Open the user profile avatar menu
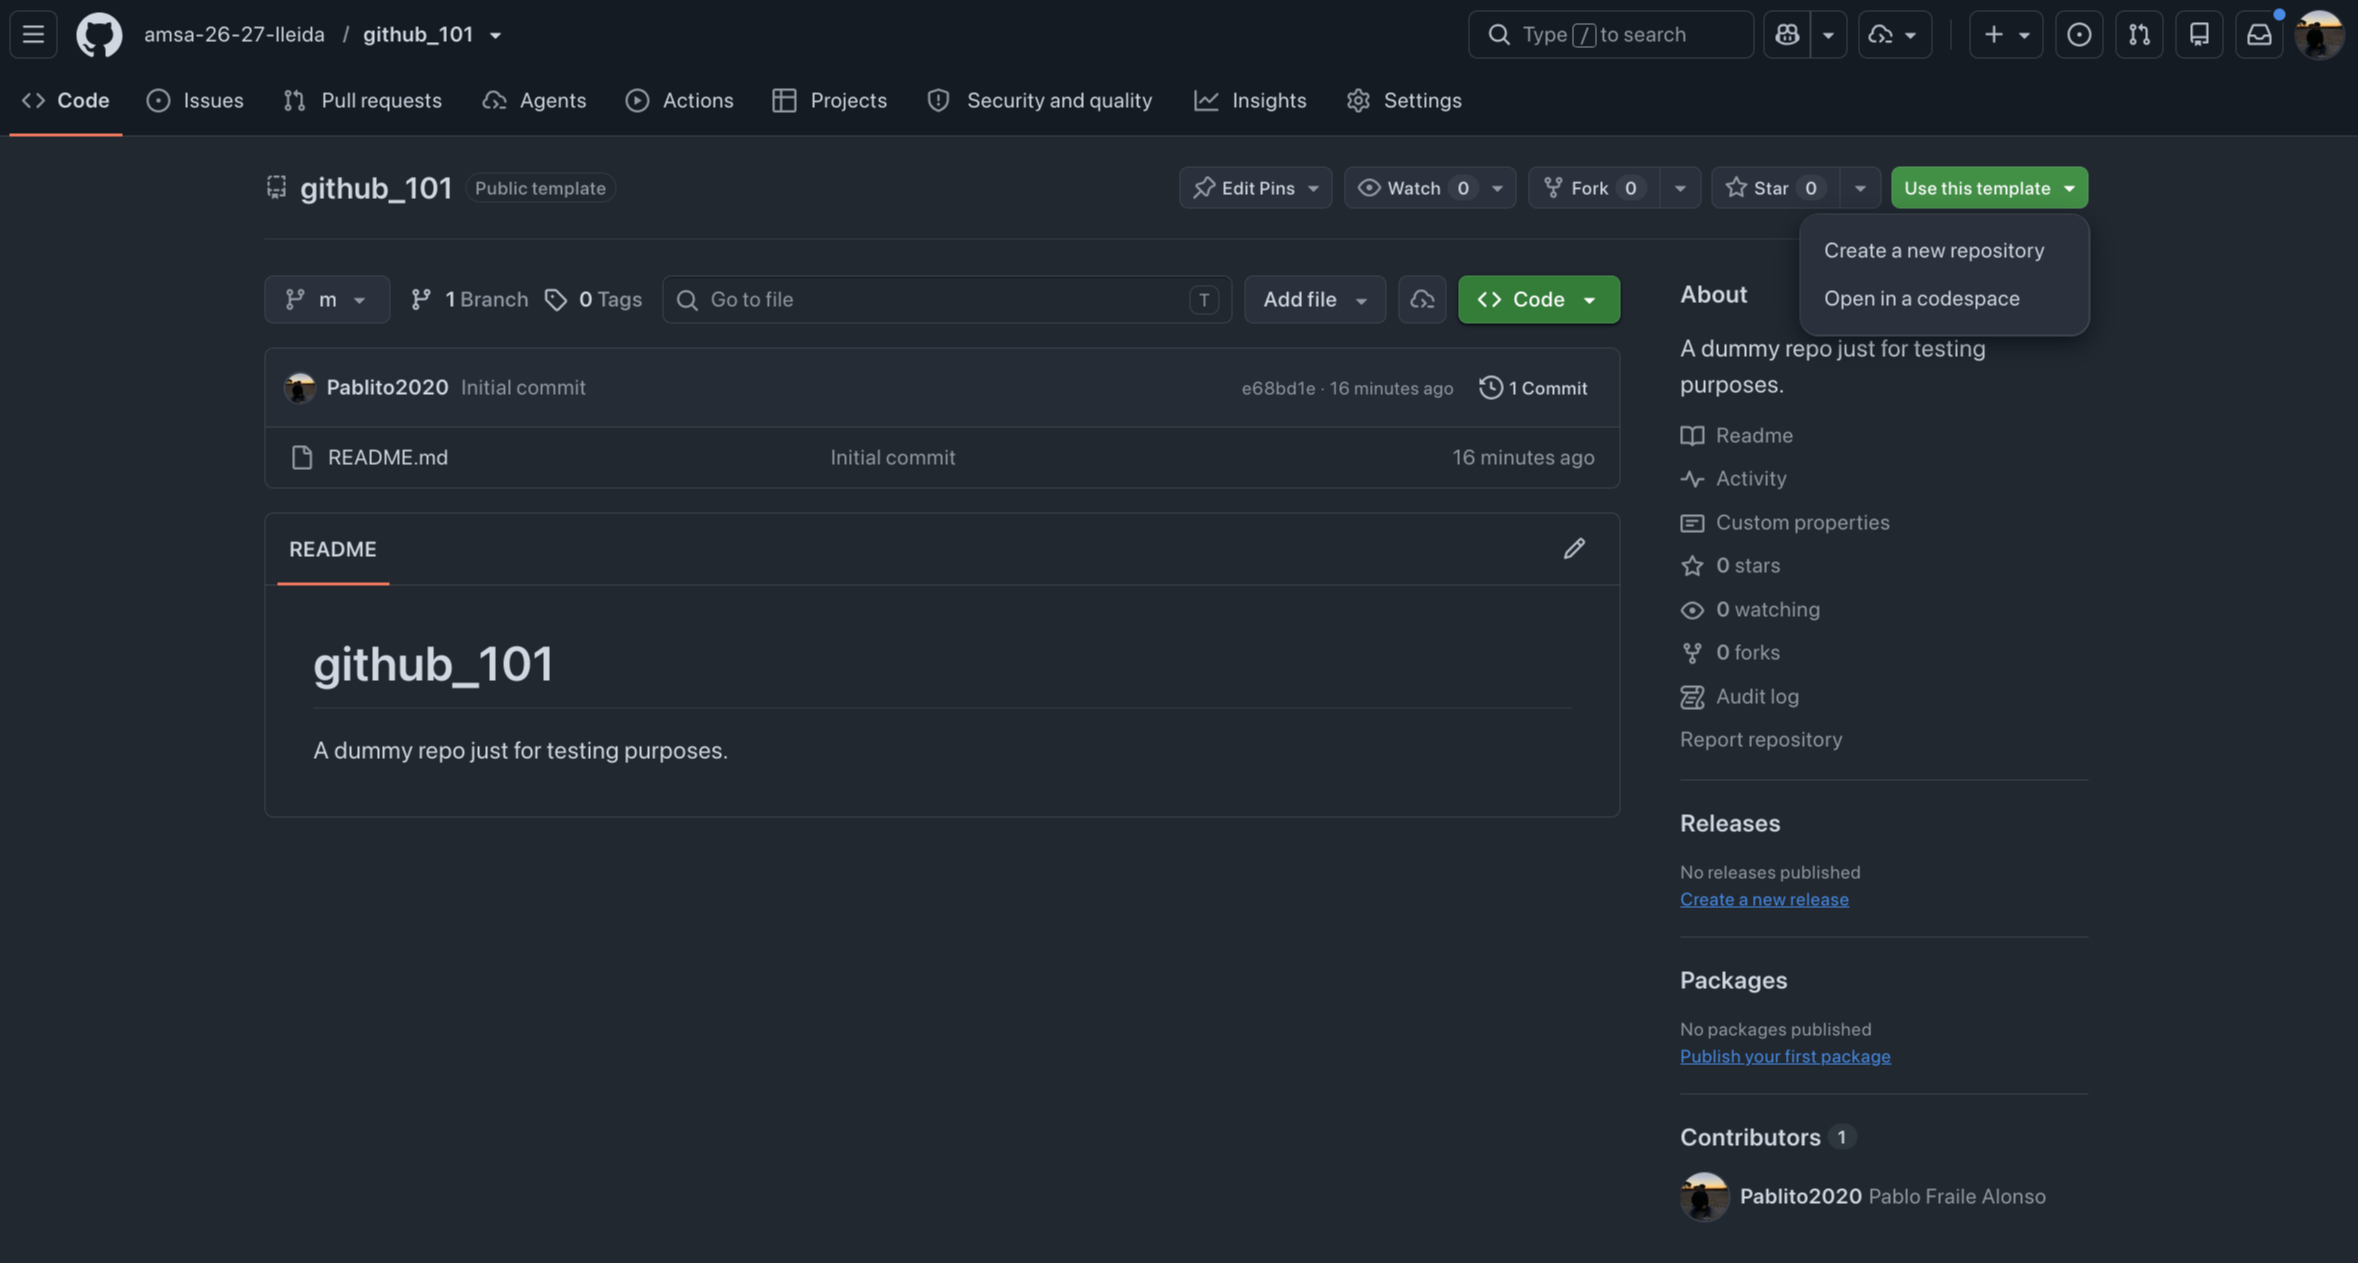This screenshot has height=1263, width=2358. 2319,34
